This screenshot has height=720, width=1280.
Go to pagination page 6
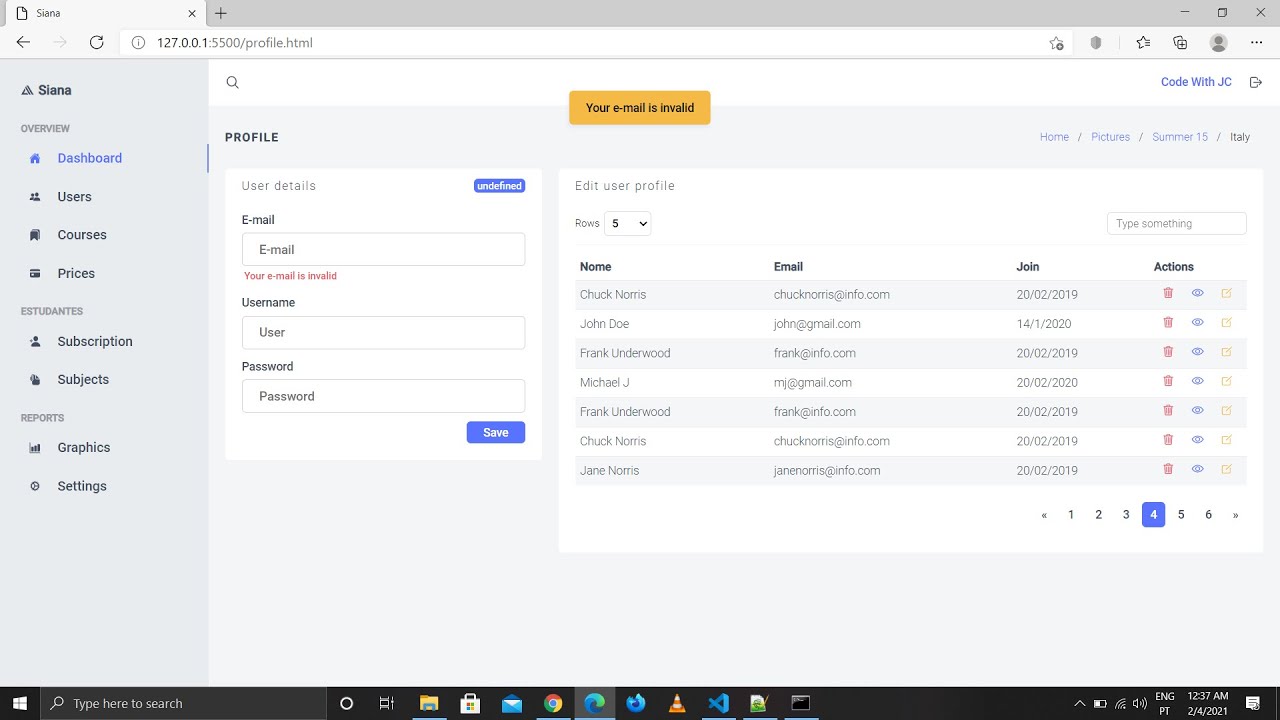point(1208,514)
